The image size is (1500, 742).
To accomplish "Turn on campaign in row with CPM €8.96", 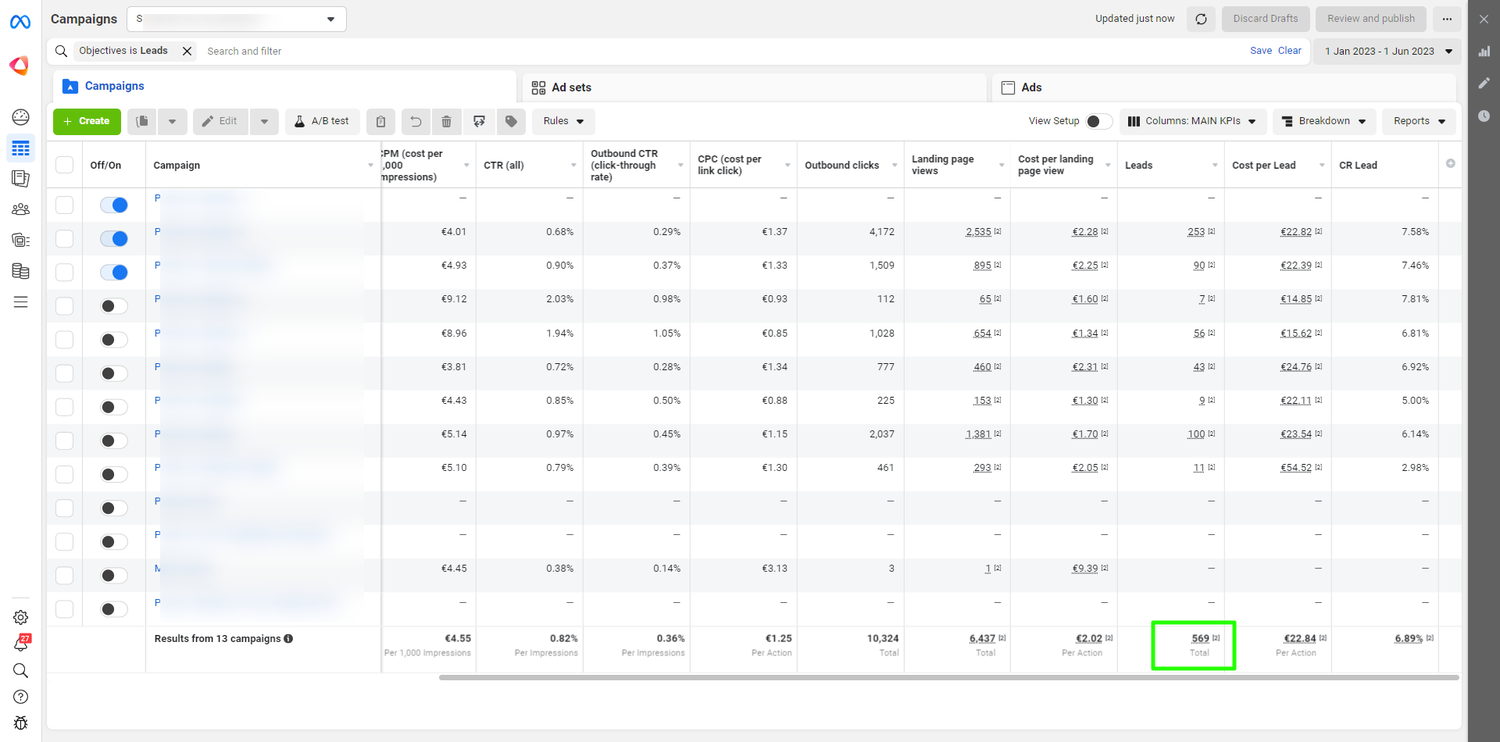I will [x=114, y=340].
